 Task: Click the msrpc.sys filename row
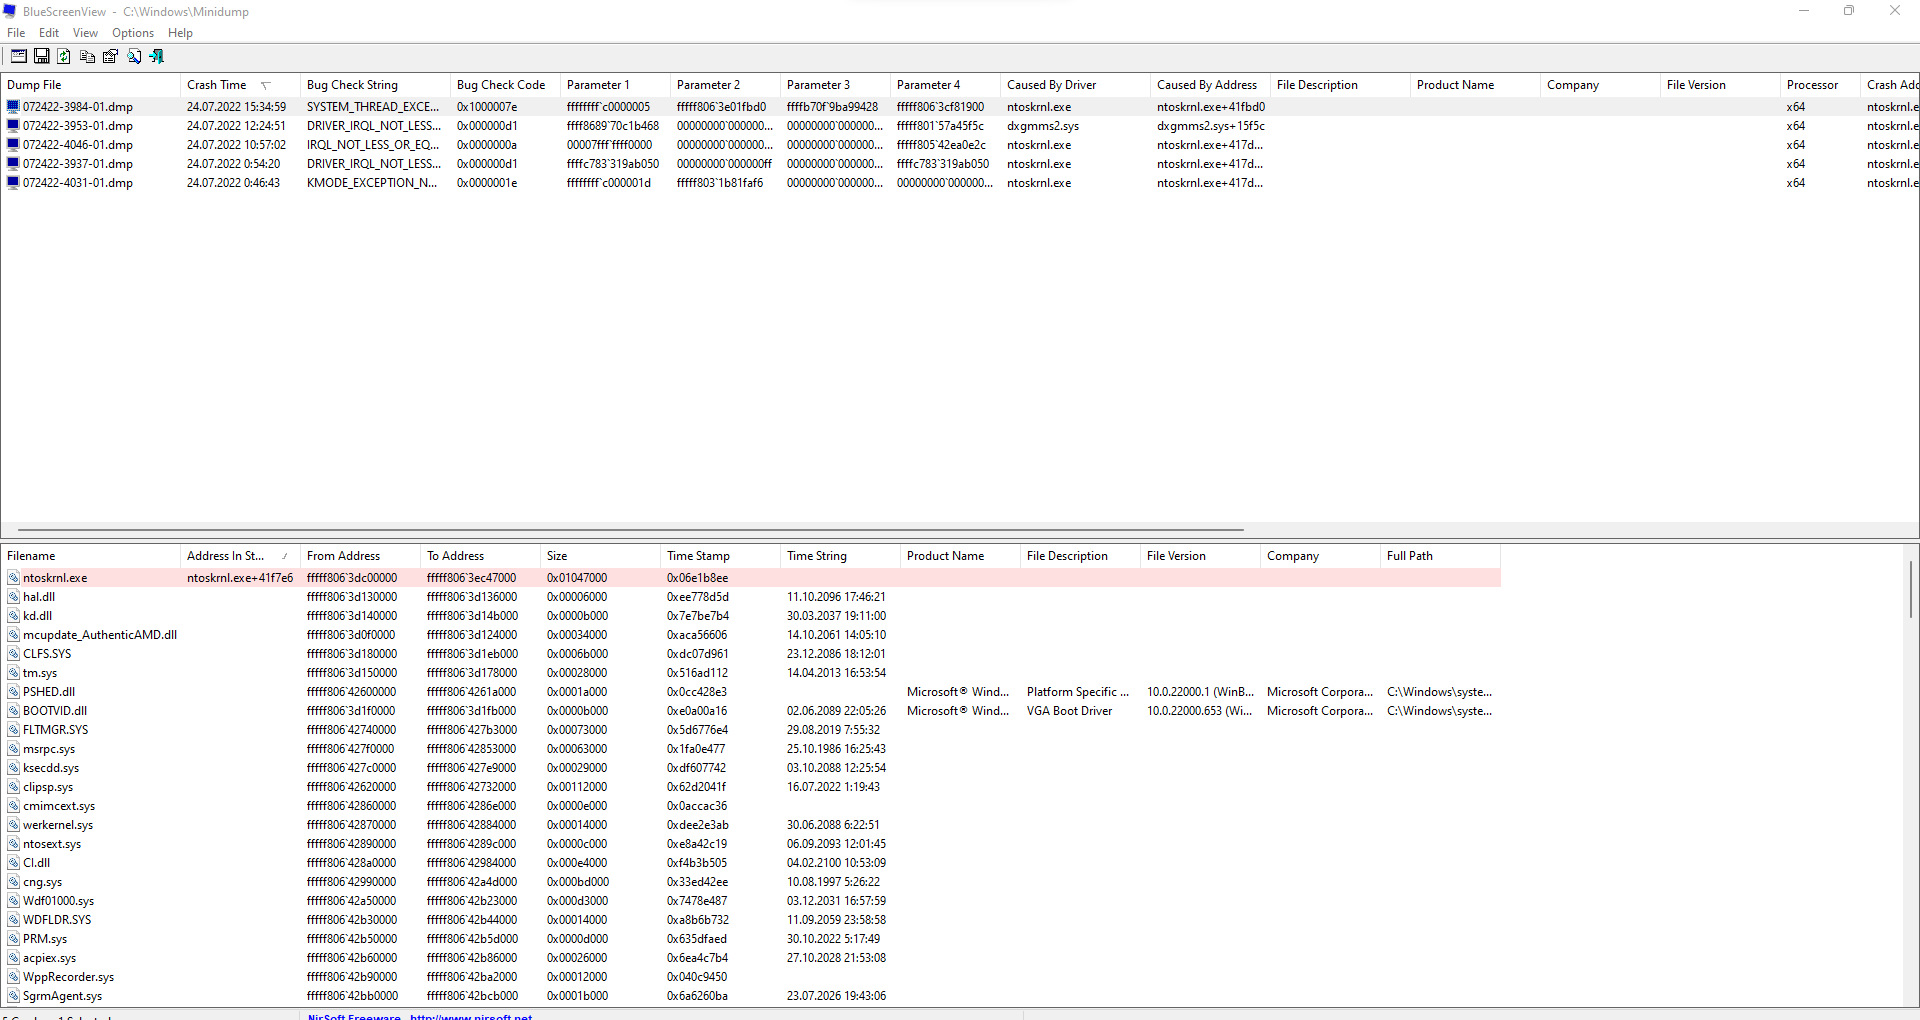[x=49, y=748]
